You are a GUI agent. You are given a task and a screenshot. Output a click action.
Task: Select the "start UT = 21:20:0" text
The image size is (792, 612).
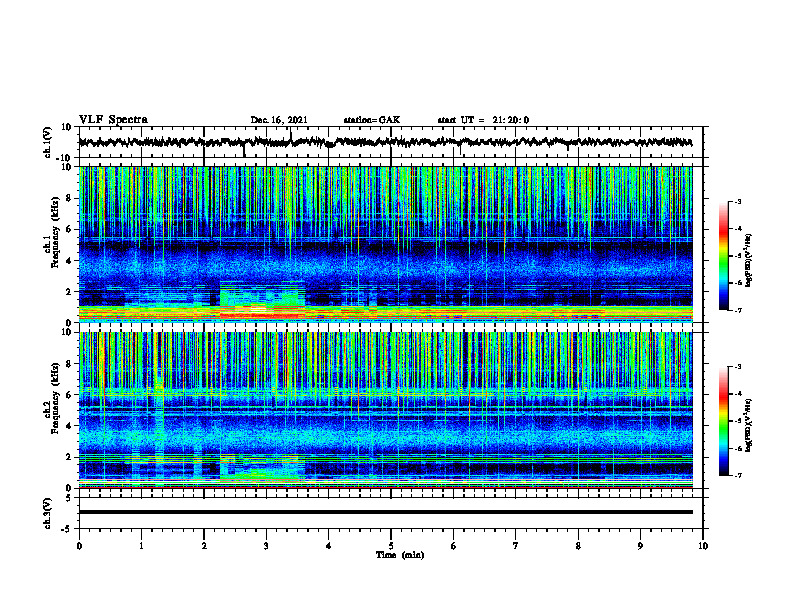483,120
